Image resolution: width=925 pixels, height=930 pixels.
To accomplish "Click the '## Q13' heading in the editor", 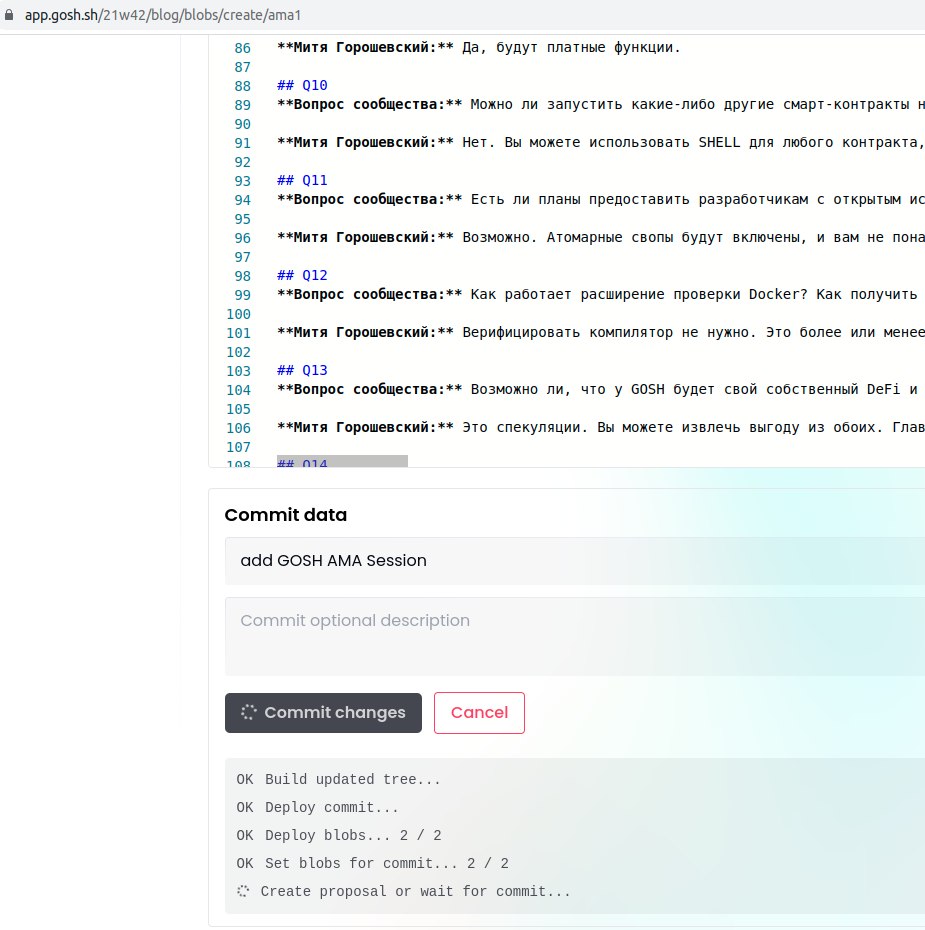I will [x=302, y=371].
